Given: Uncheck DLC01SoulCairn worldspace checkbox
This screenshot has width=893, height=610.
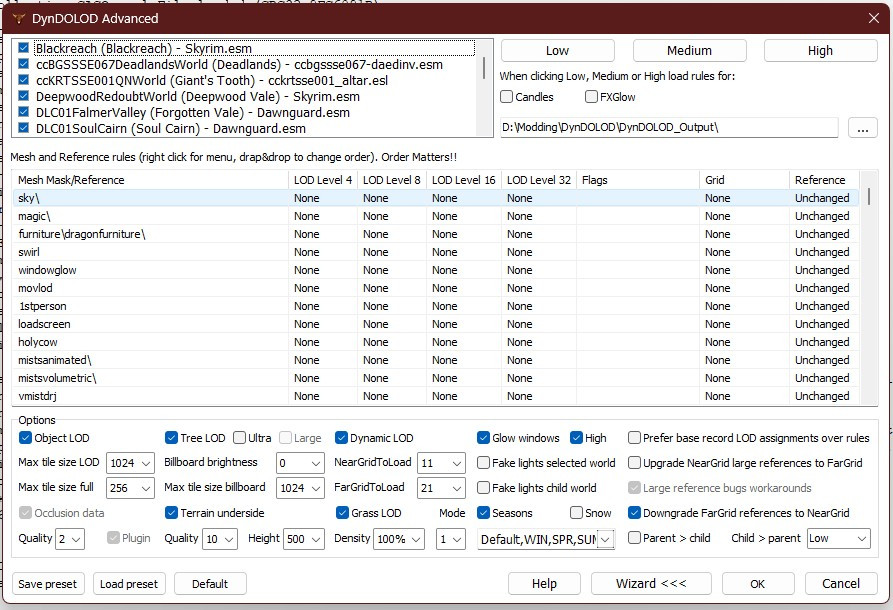Looking at the screenshot, I should pos(23,128).
